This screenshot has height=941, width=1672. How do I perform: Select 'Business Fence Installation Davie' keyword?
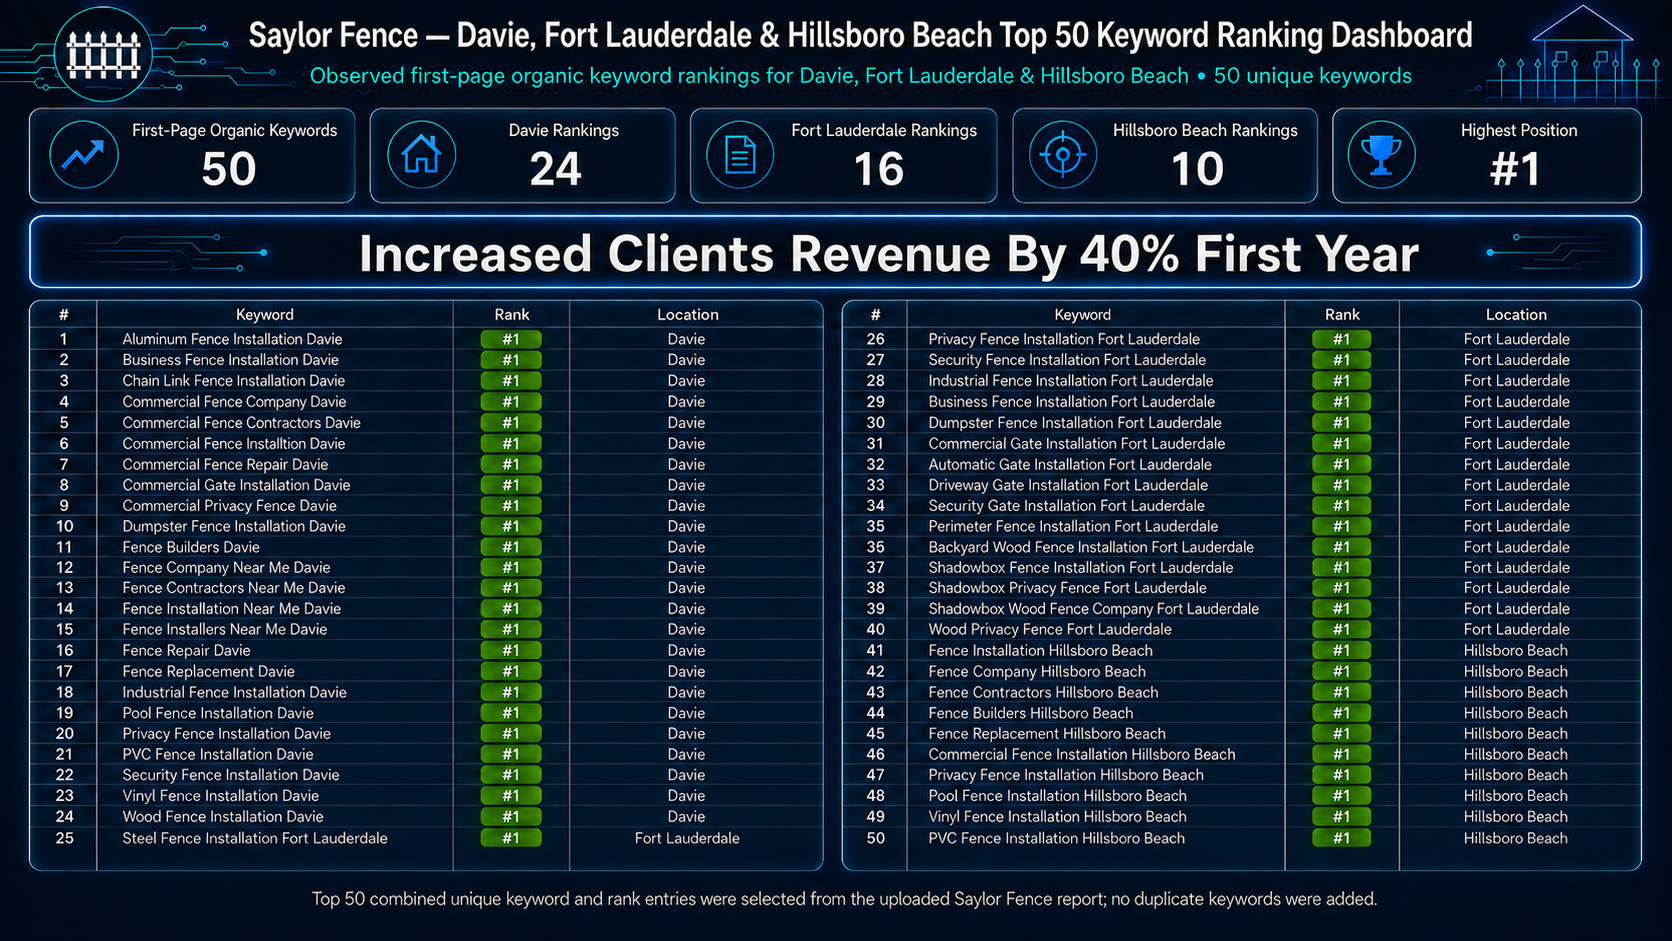coord(230,360)
